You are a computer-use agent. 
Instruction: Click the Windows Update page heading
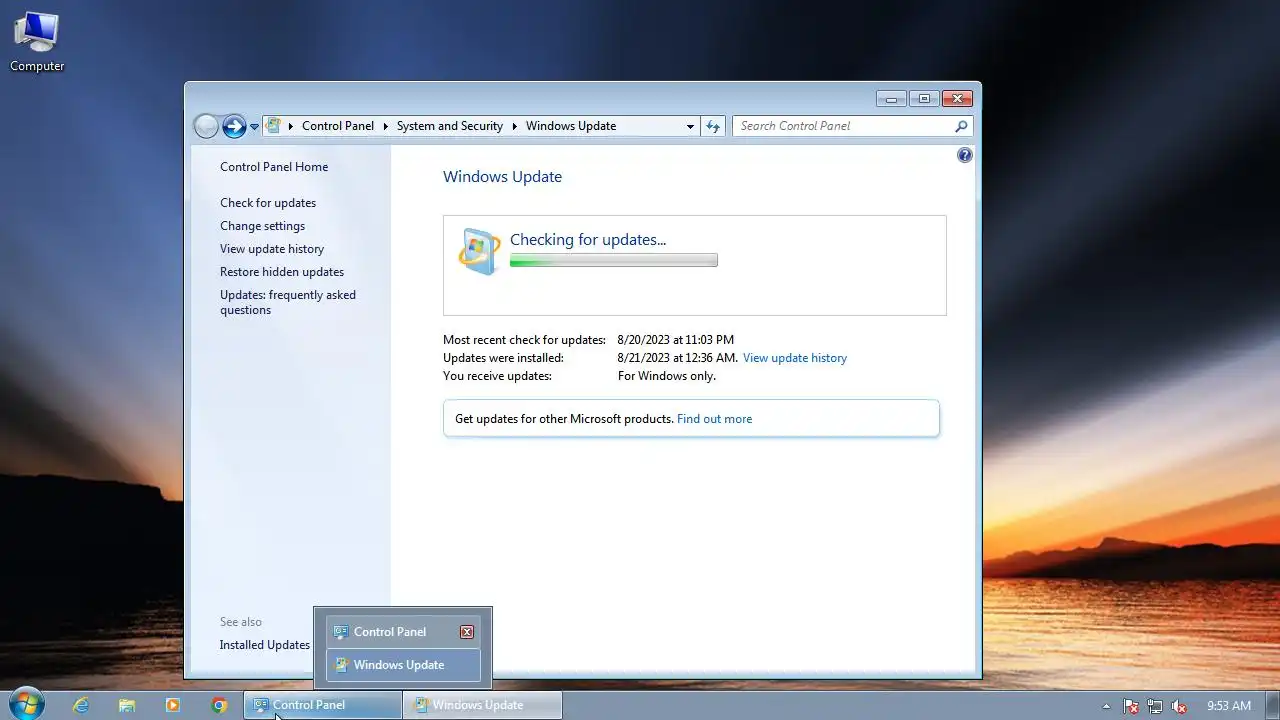[502, 177]
